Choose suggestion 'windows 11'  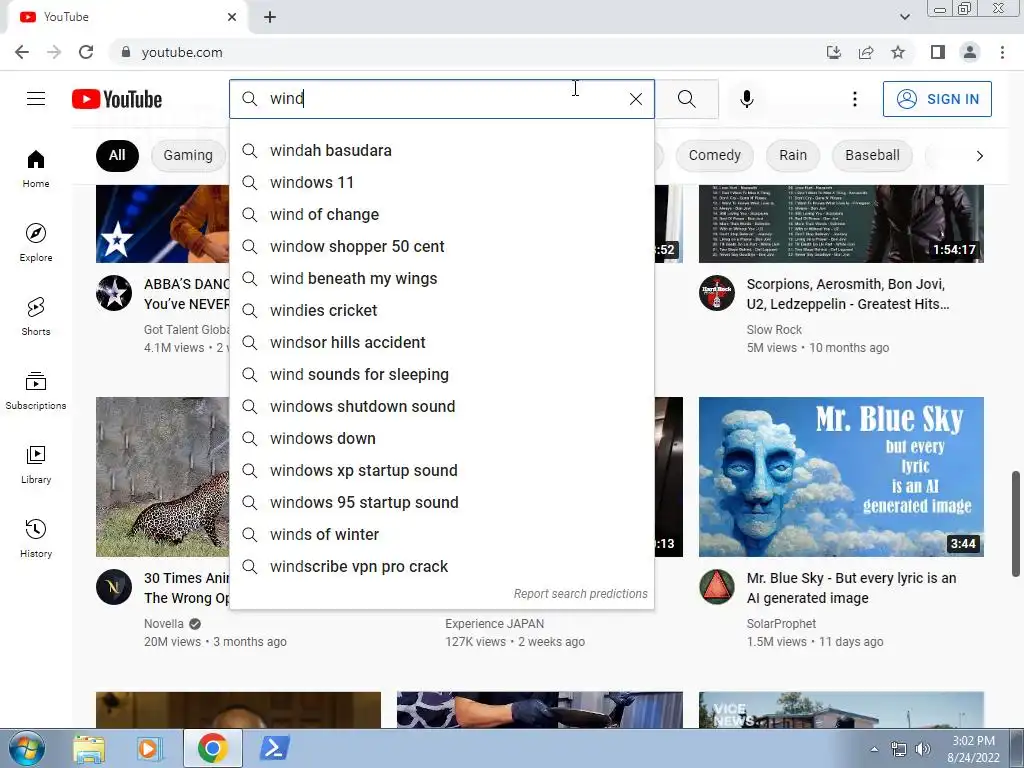point(441,182)
